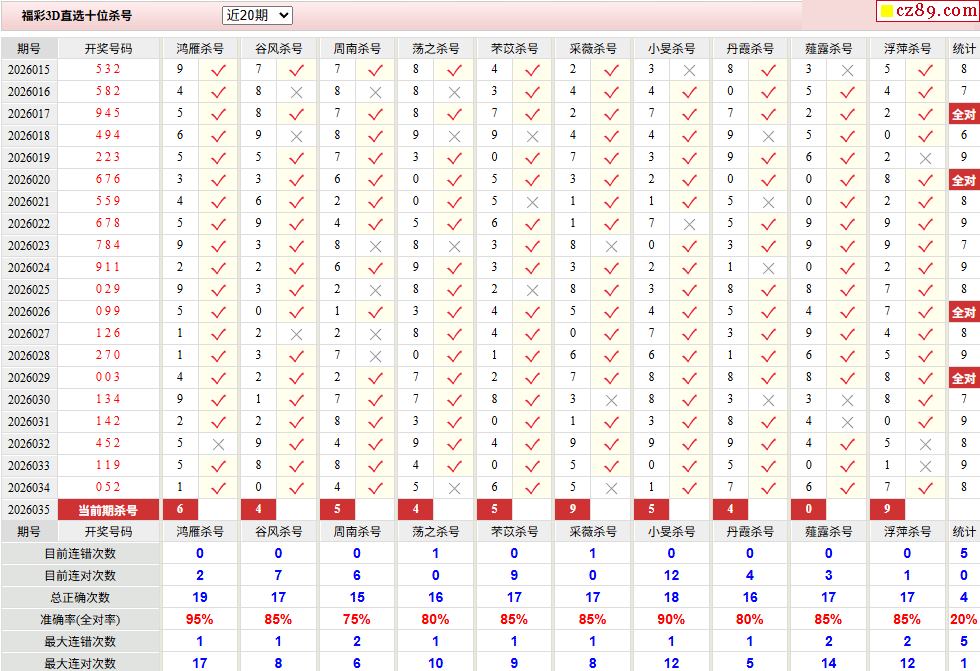Click the 总正确次数 row label

pyautogui.click(x=80, y=597)
